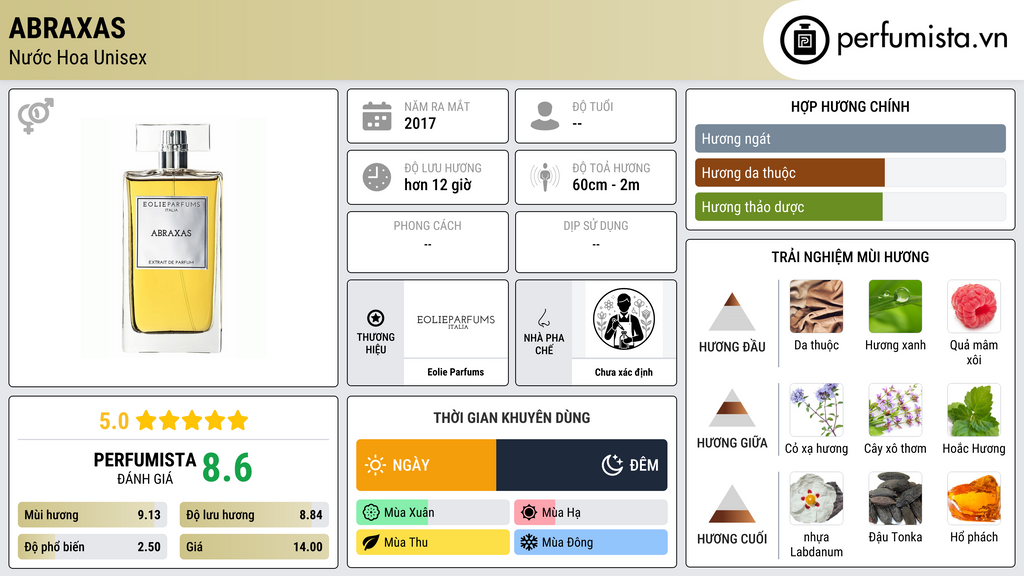1024x576 pixels.
Task: Click the star badge brand icon
Action: [376, 318]
